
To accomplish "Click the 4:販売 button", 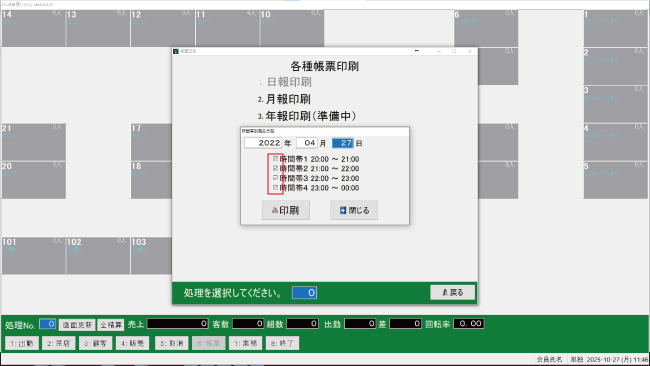I will coord(132,343).
